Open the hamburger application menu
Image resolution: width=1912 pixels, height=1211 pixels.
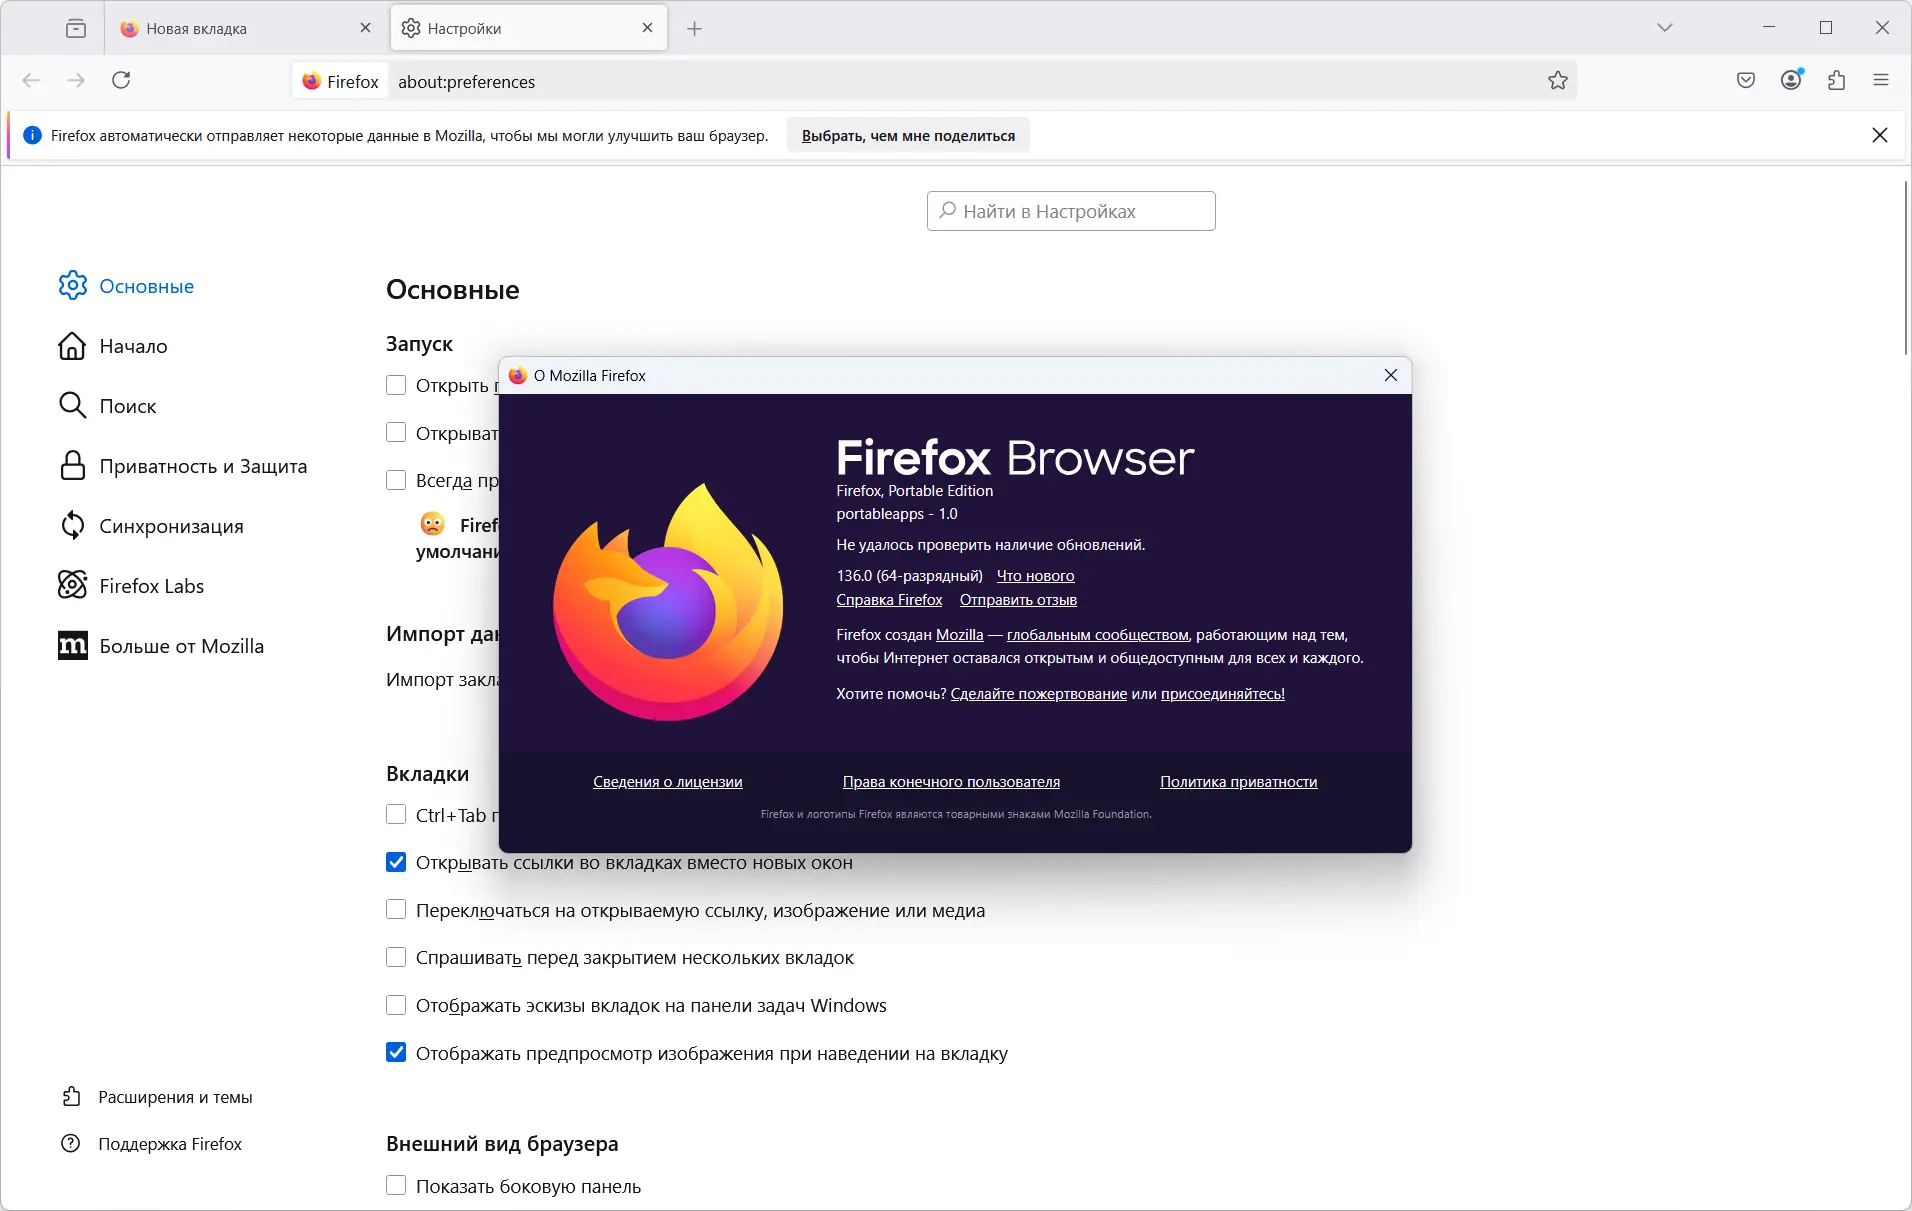(x=1881, y=81)
